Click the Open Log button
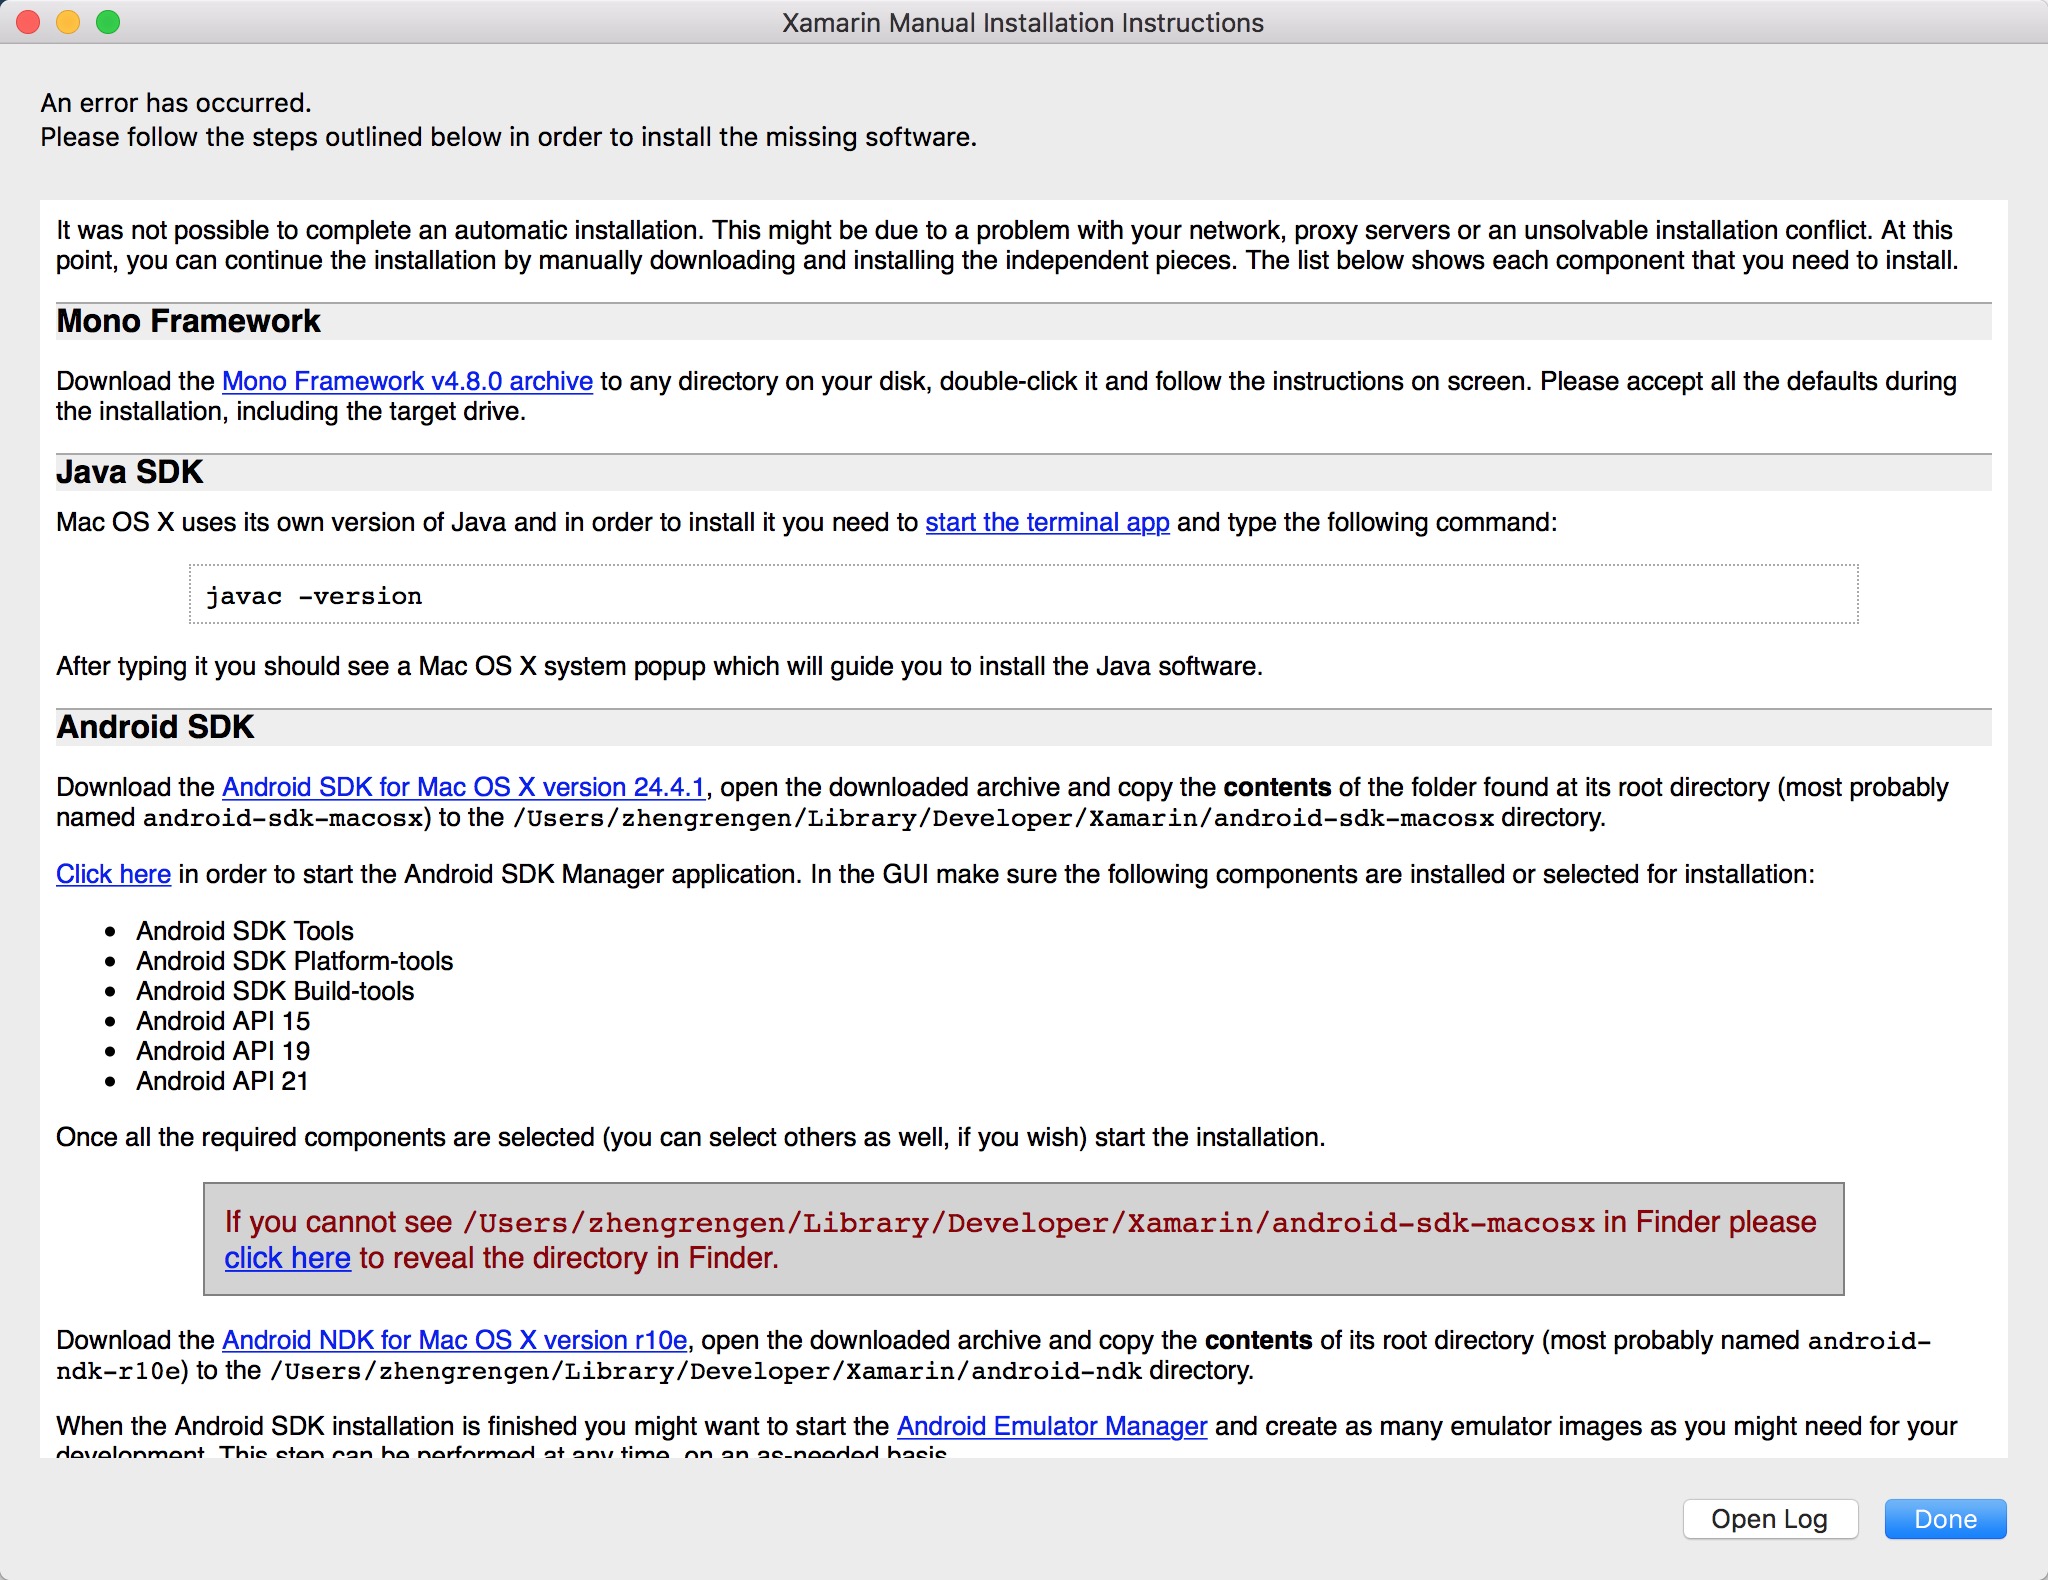Viewport: 2048px width, 1580px height. coord(1770,1519)
